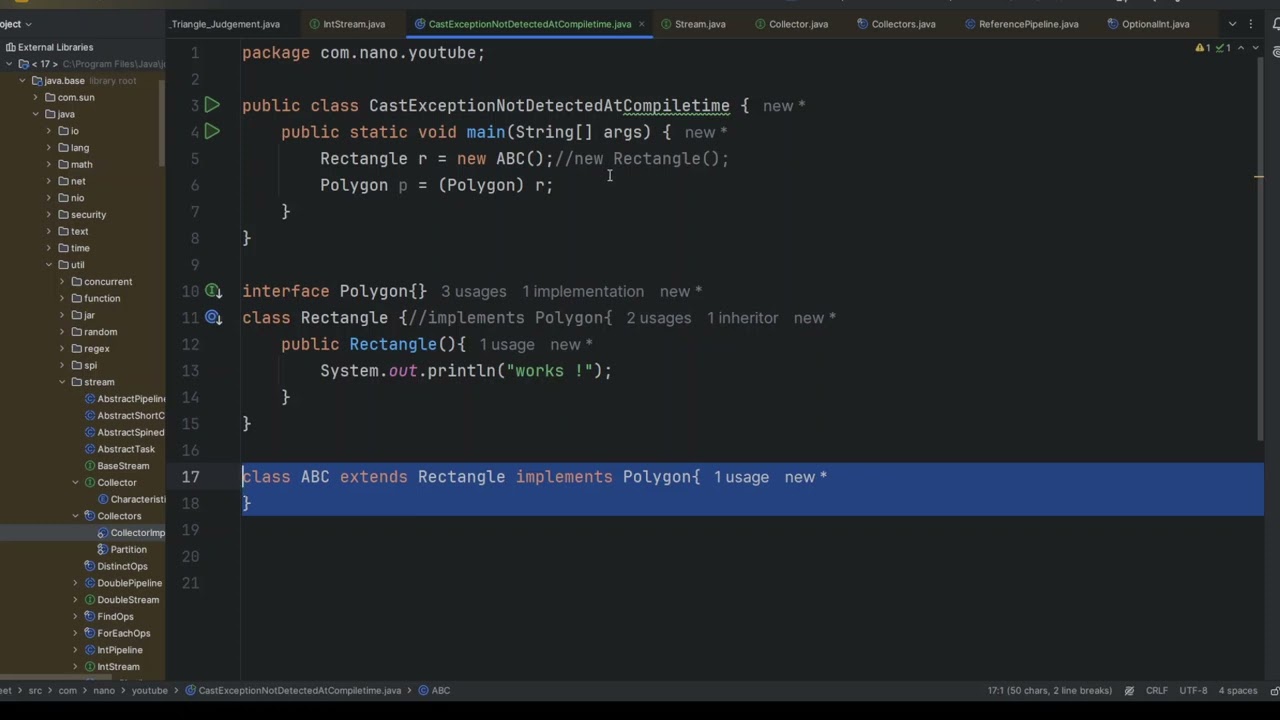The width and height of the screenshot is (1280, 720).
Task: Collapse the stream package node
Action: pos(62,382)
